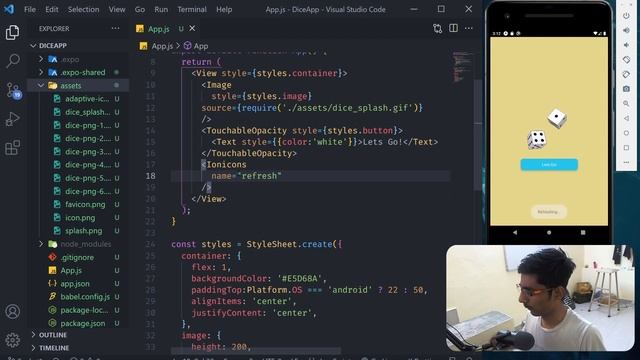Open the Run menu
640x360 pixels.
coord(161,9)
